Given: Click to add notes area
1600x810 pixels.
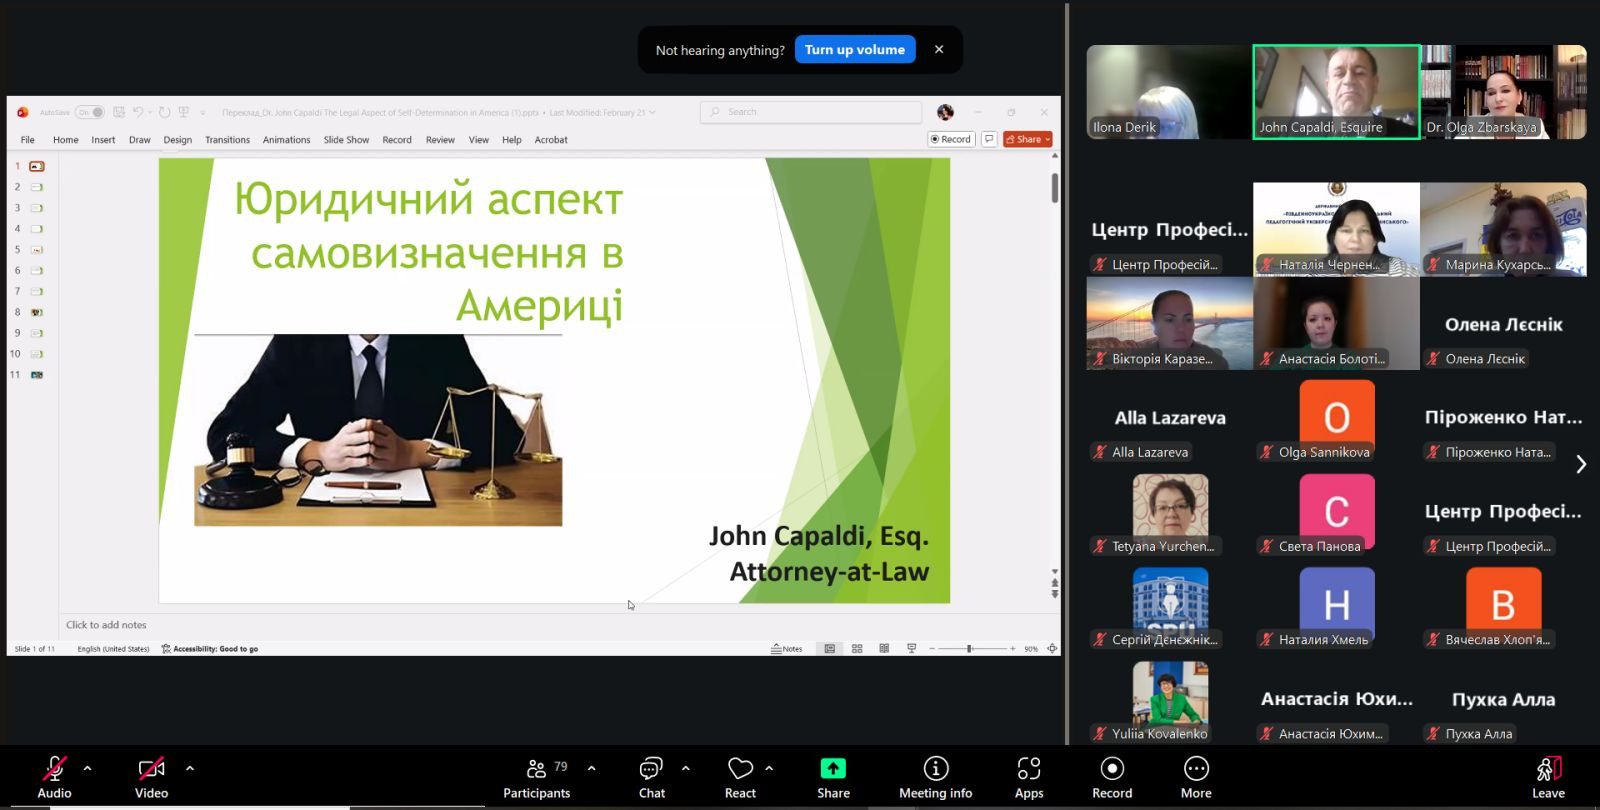Looking at the screenshot, I should 106,625.
